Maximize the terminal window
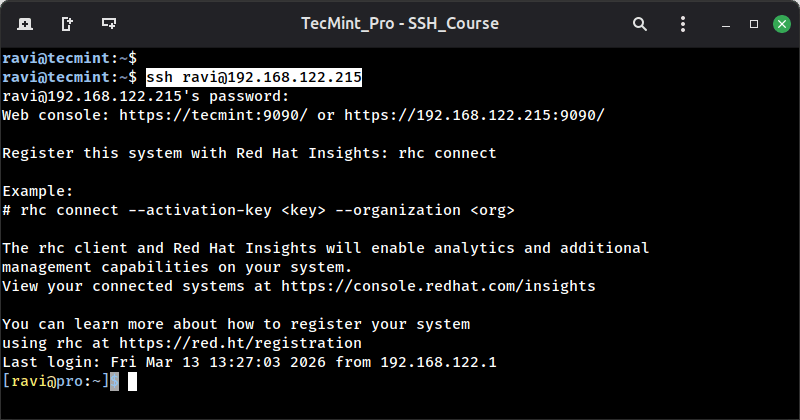Image resolution: width=800 pixels, height=420 pixels. [752, 22]
